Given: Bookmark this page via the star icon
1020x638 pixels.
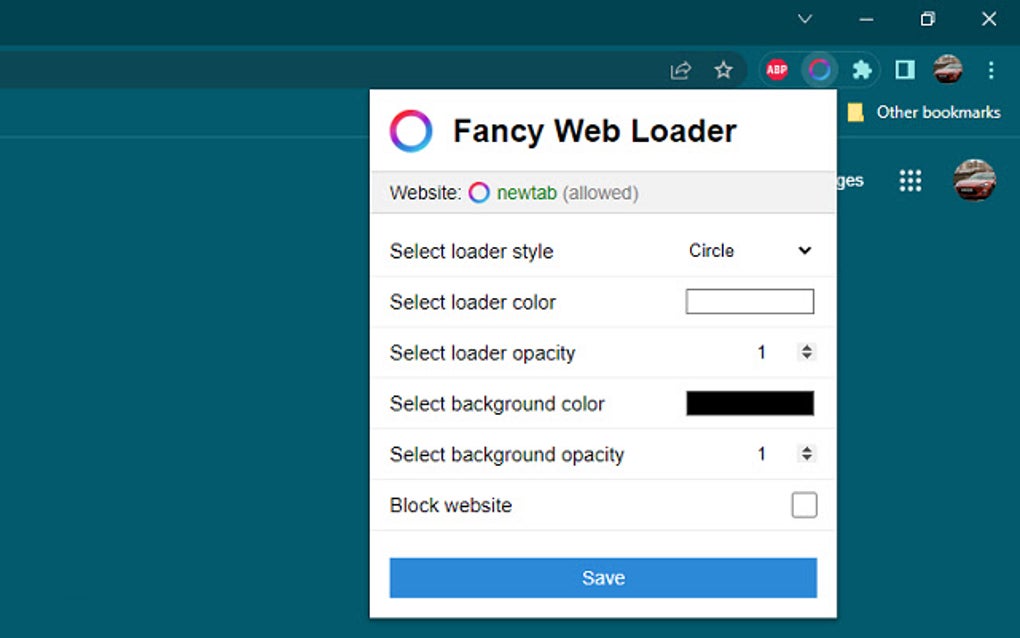Looking at the screenshot, I should (x=723, y=70).
